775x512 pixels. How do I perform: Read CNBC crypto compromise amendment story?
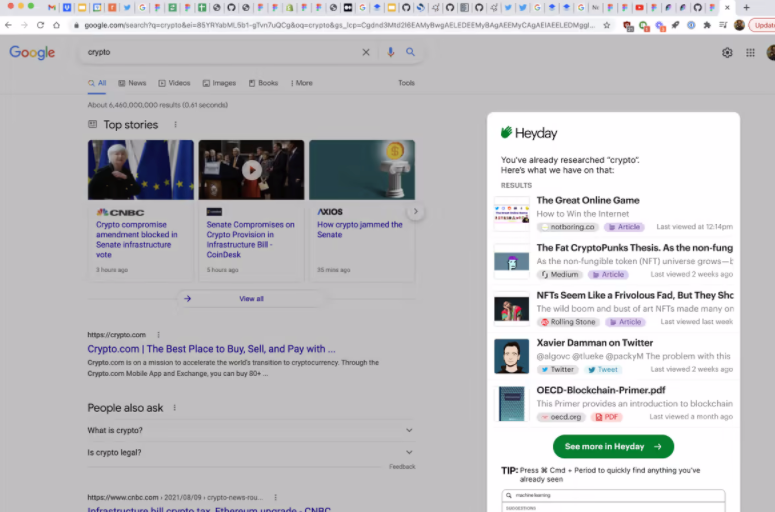point(136,239)
